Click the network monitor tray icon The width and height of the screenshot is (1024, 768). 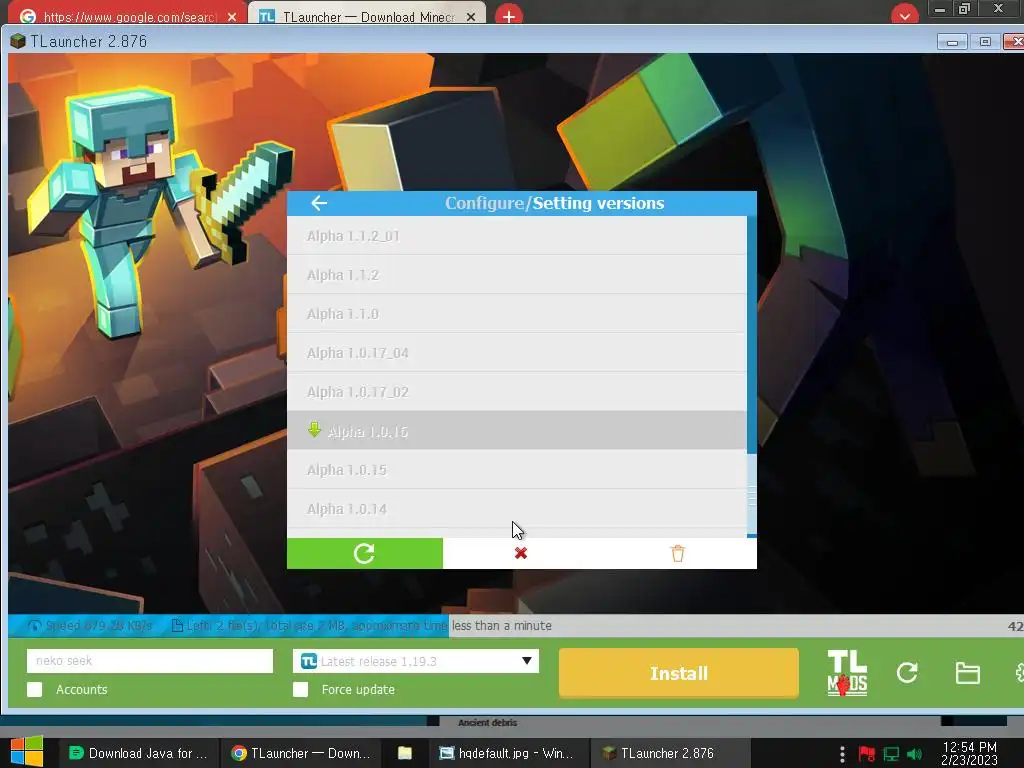pos(891,754)
